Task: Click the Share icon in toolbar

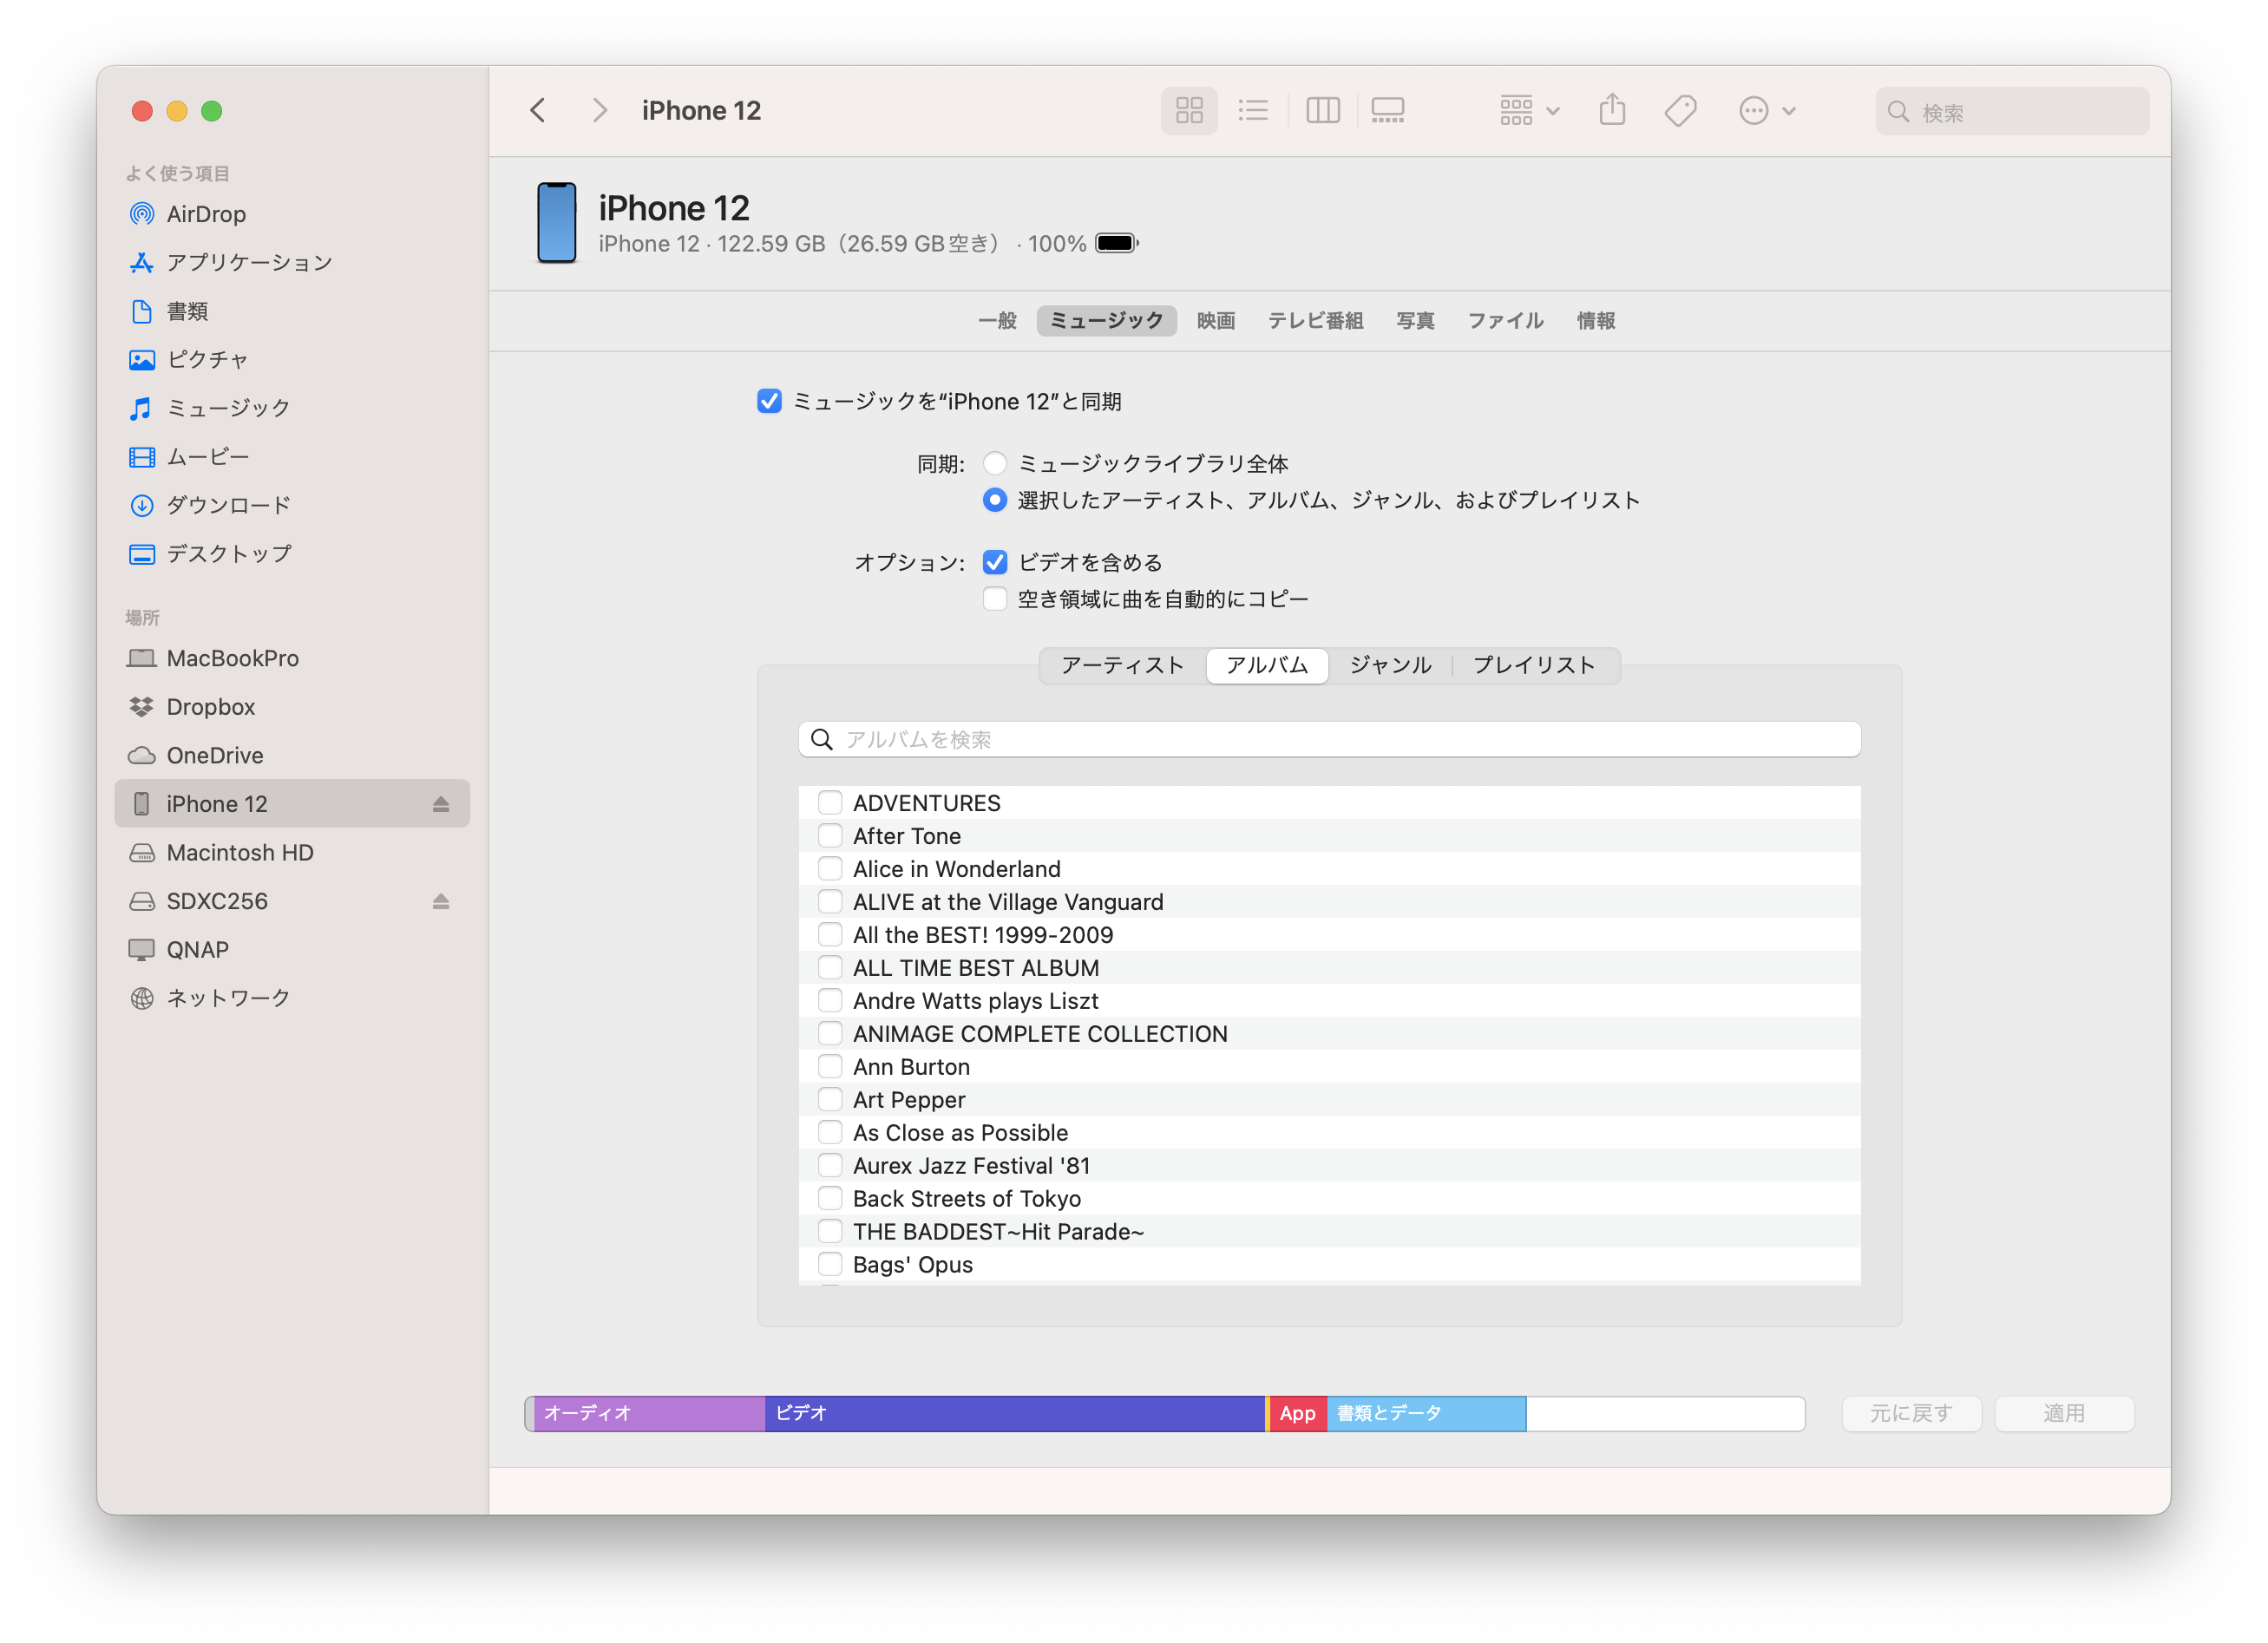Action: [x=1611, y=110]
